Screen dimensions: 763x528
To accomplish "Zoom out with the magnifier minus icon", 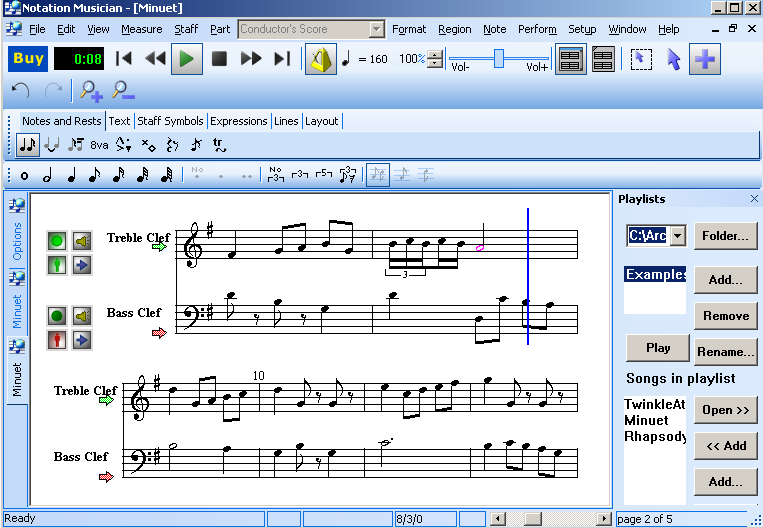I will coord(123,91).
